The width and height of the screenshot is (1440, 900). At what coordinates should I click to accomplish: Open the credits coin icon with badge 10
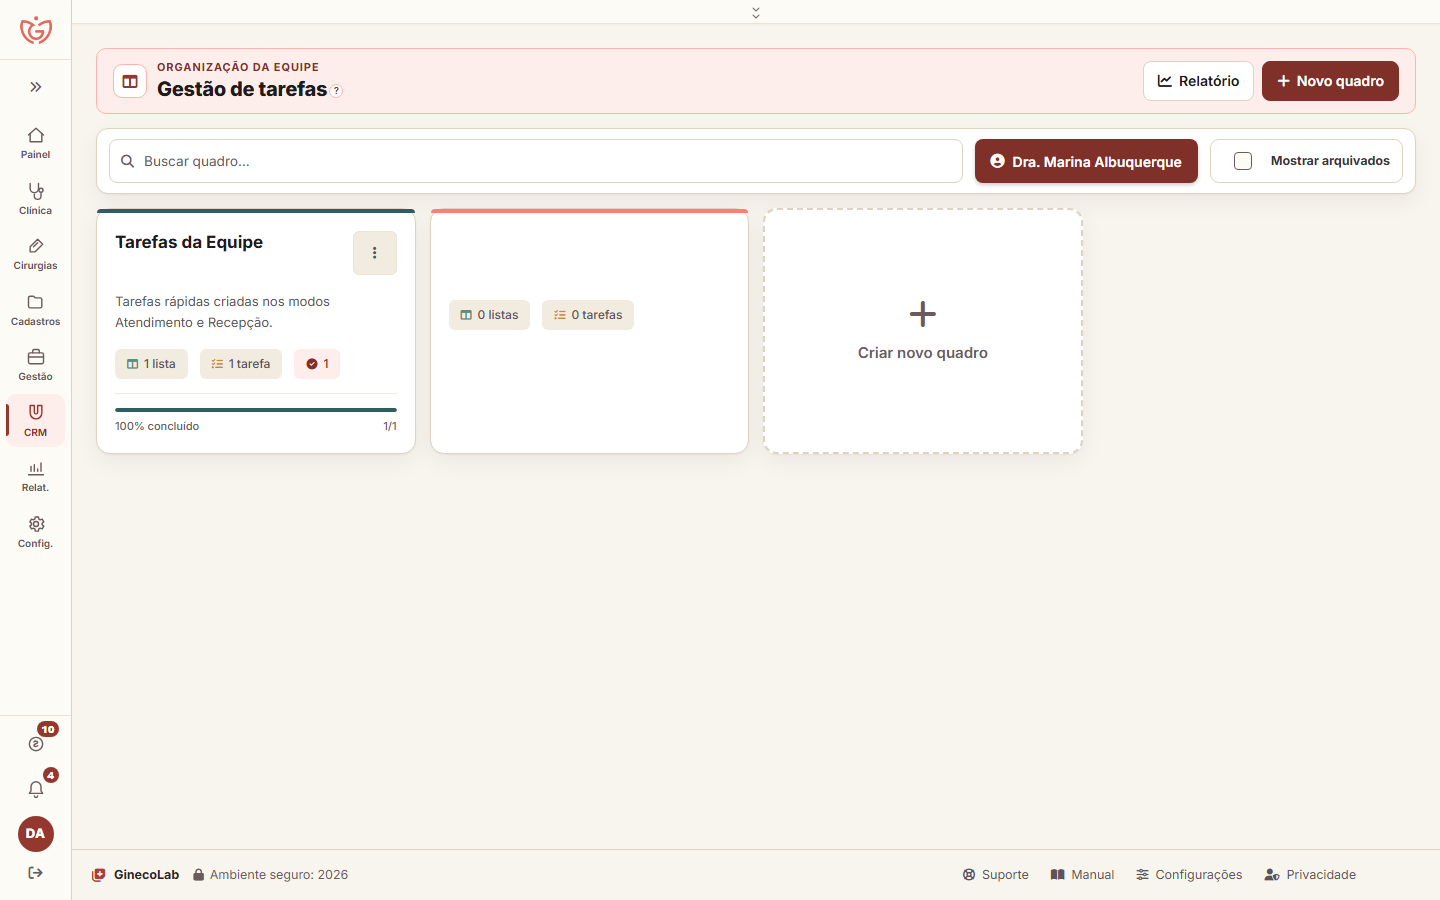(x=36, y=744)
